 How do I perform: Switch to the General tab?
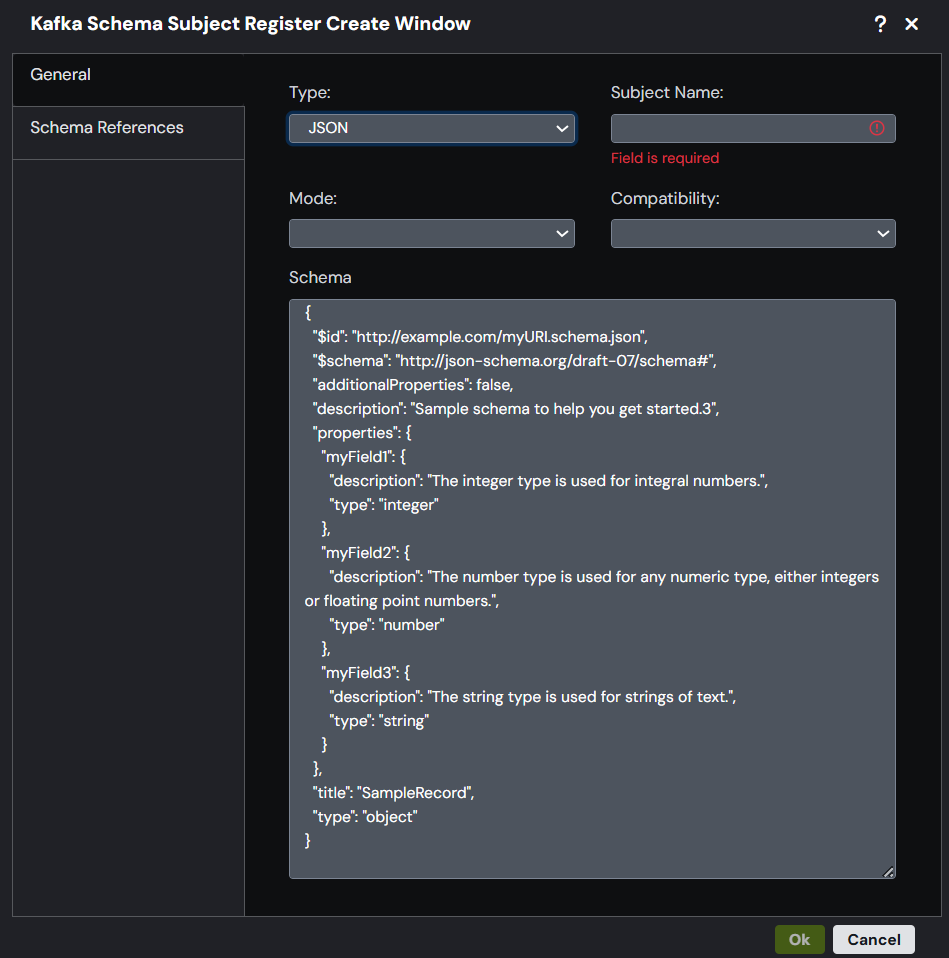pos(128,80)
